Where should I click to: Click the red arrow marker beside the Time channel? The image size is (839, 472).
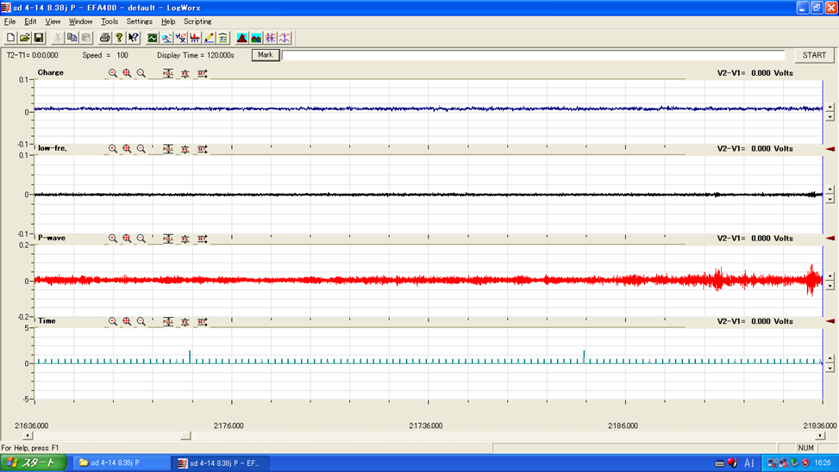click(830, 321)
